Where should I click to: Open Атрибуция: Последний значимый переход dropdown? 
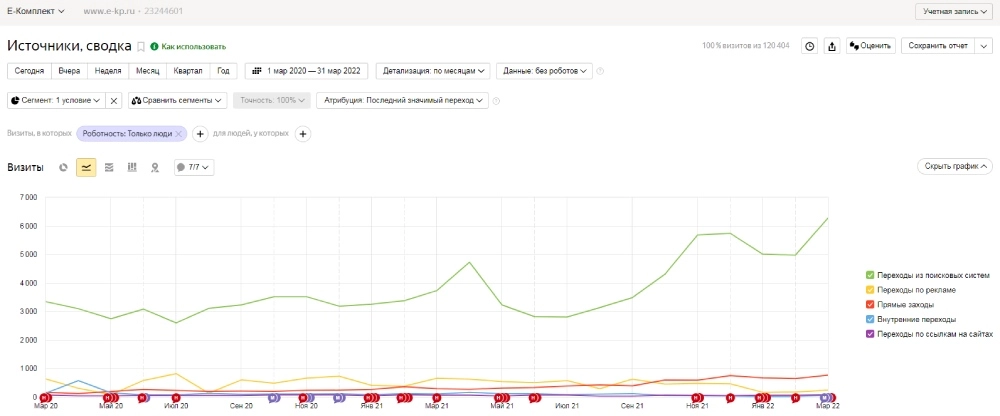402,101
